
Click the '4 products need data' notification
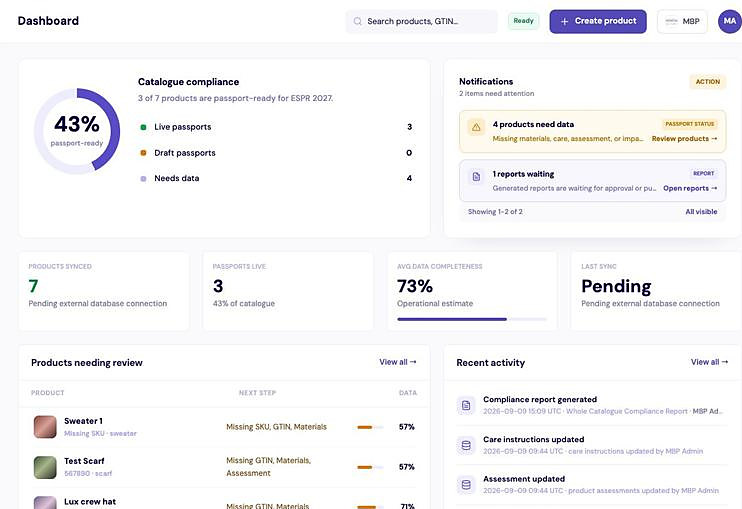click(x=592, y=132)
